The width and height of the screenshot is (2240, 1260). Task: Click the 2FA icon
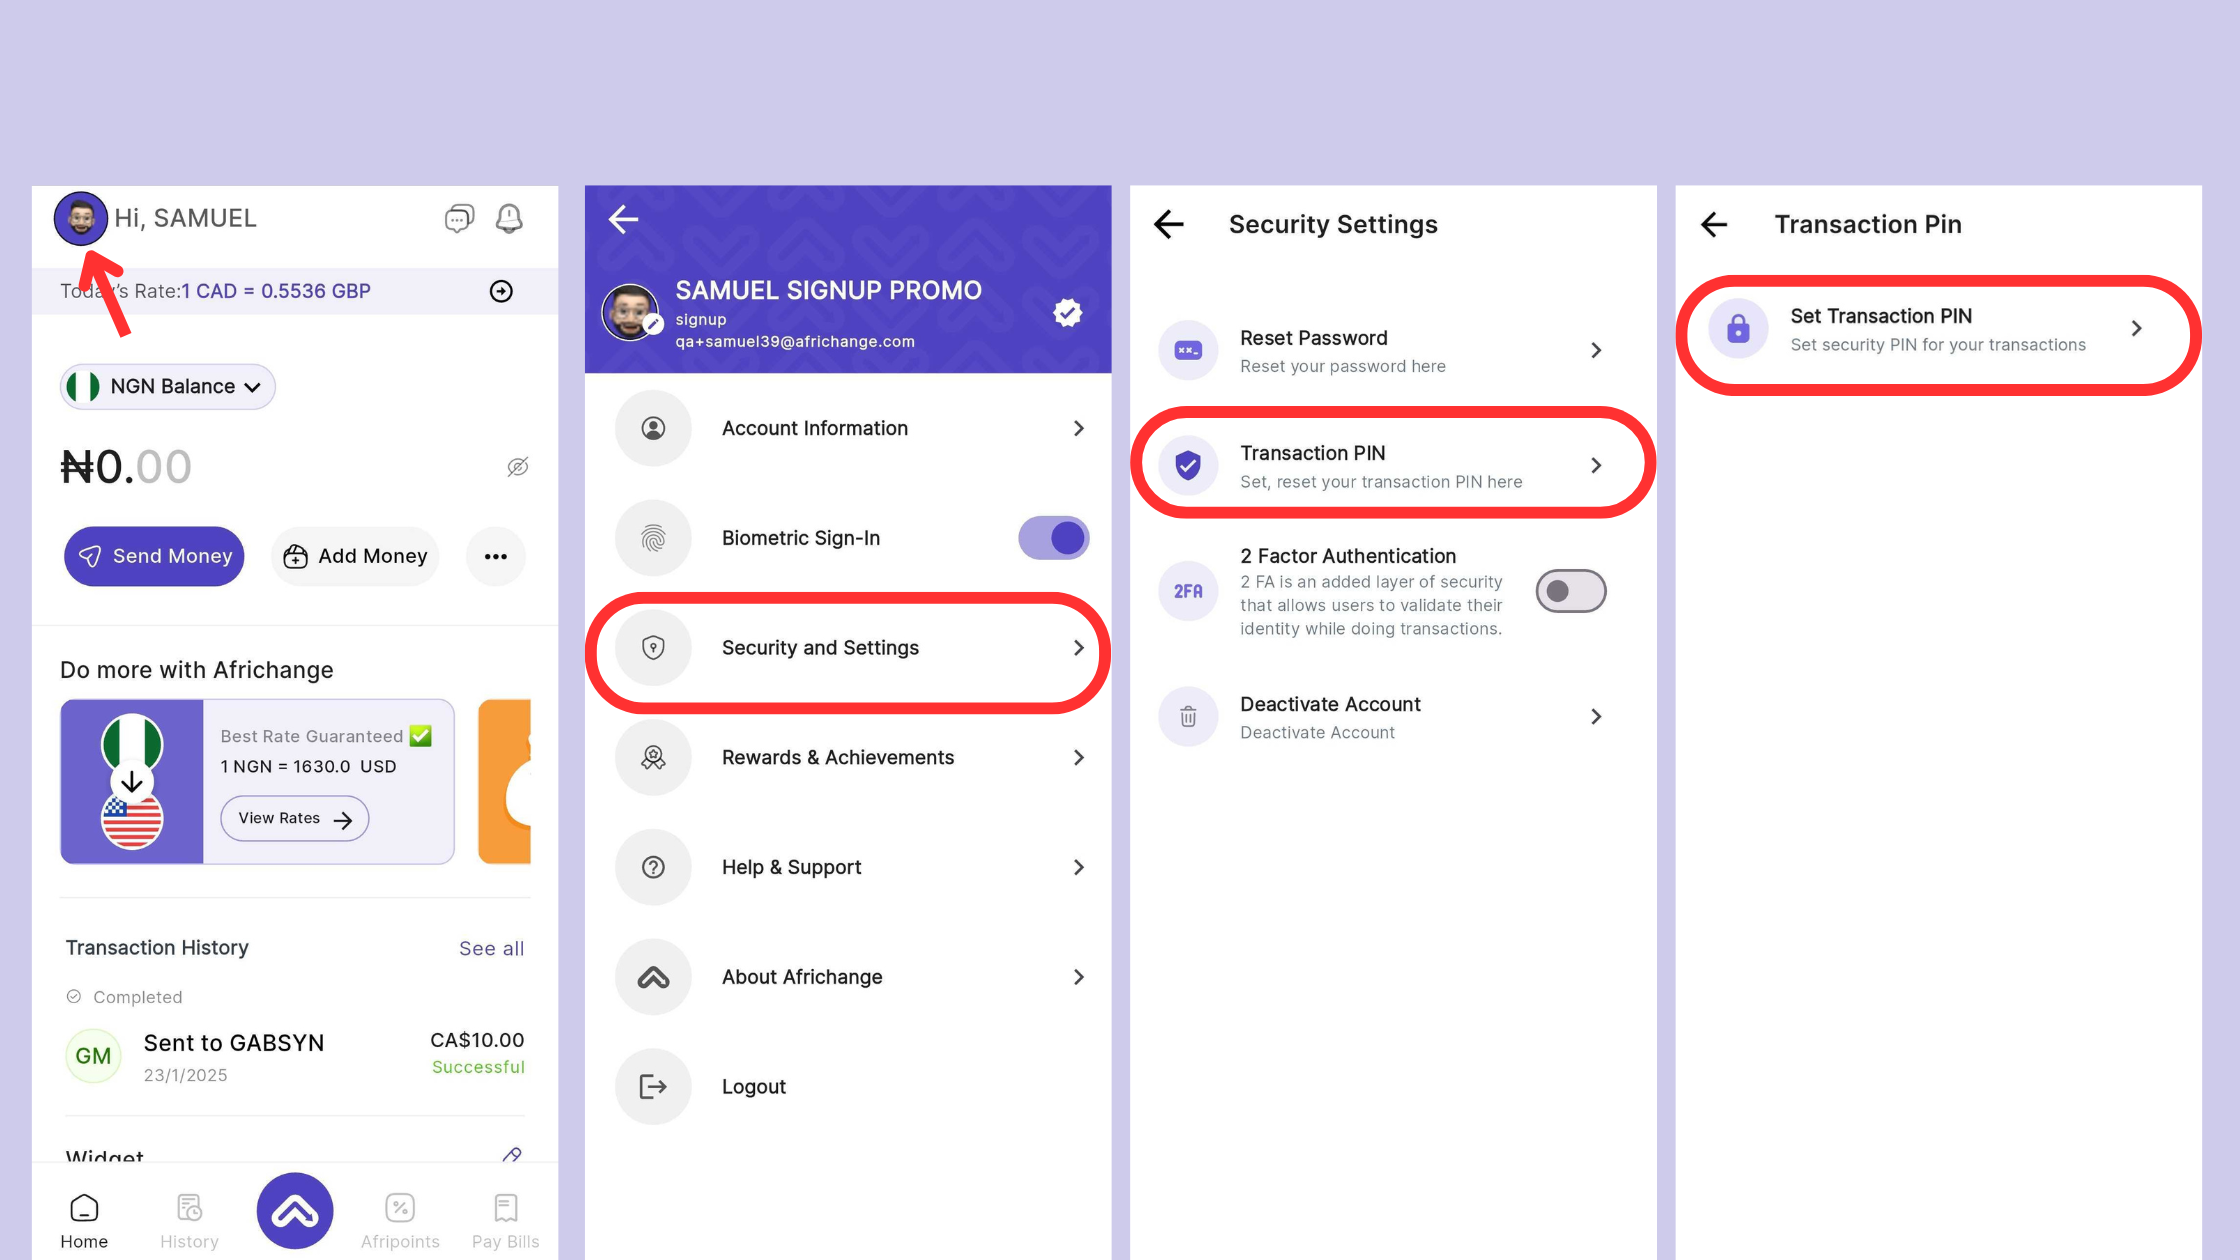(1188, 591)
